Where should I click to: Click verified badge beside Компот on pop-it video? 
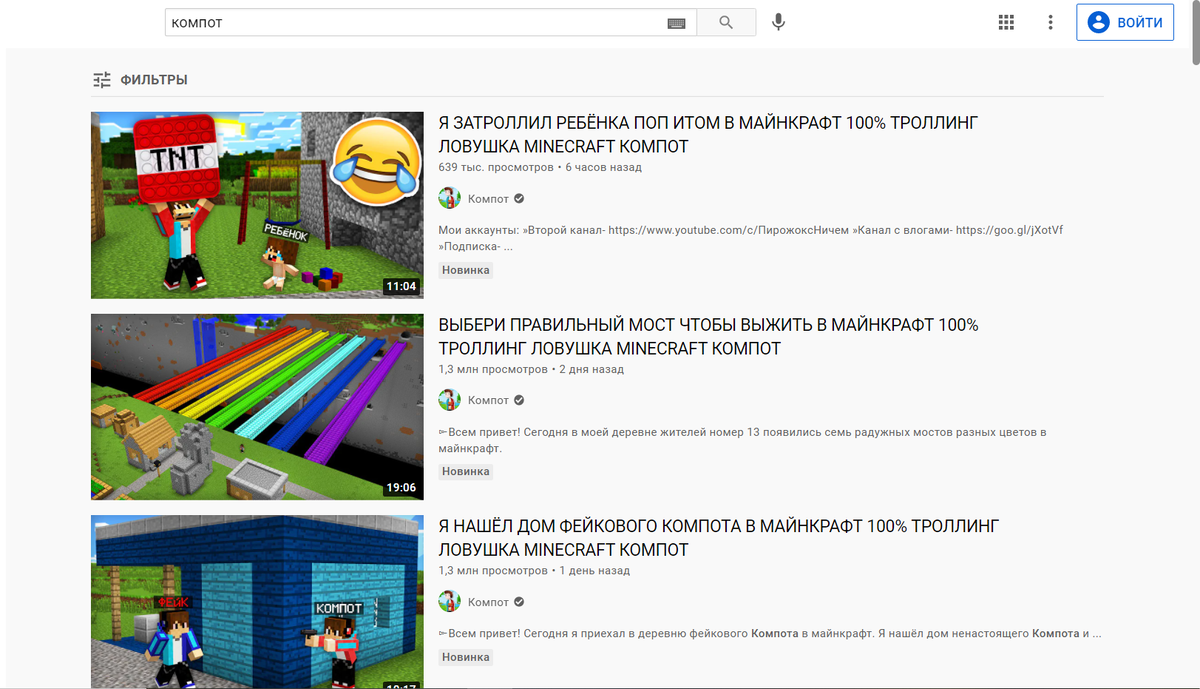pyautogui.click(x=519, y=199)
